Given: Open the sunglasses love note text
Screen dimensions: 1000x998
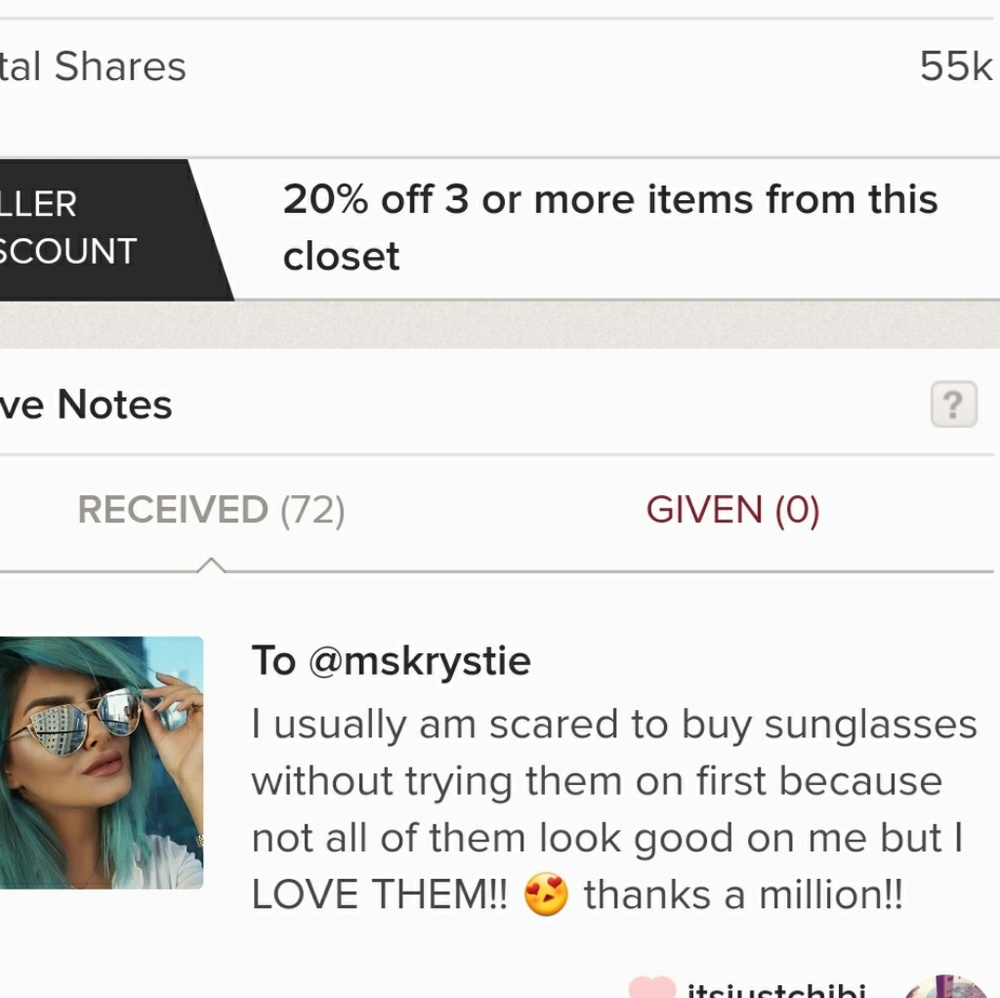Looking at the screenshot, I should [x=614, y=808].
